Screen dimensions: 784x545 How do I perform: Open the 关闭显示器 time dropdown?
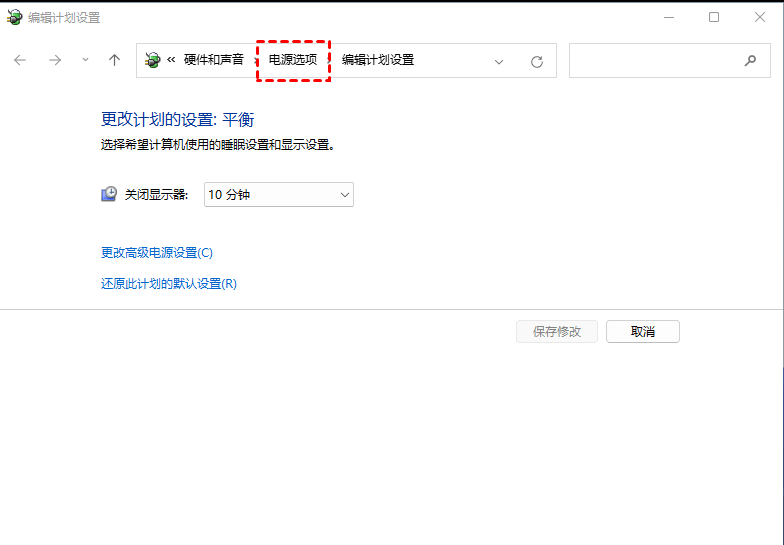tap(278, 194)
